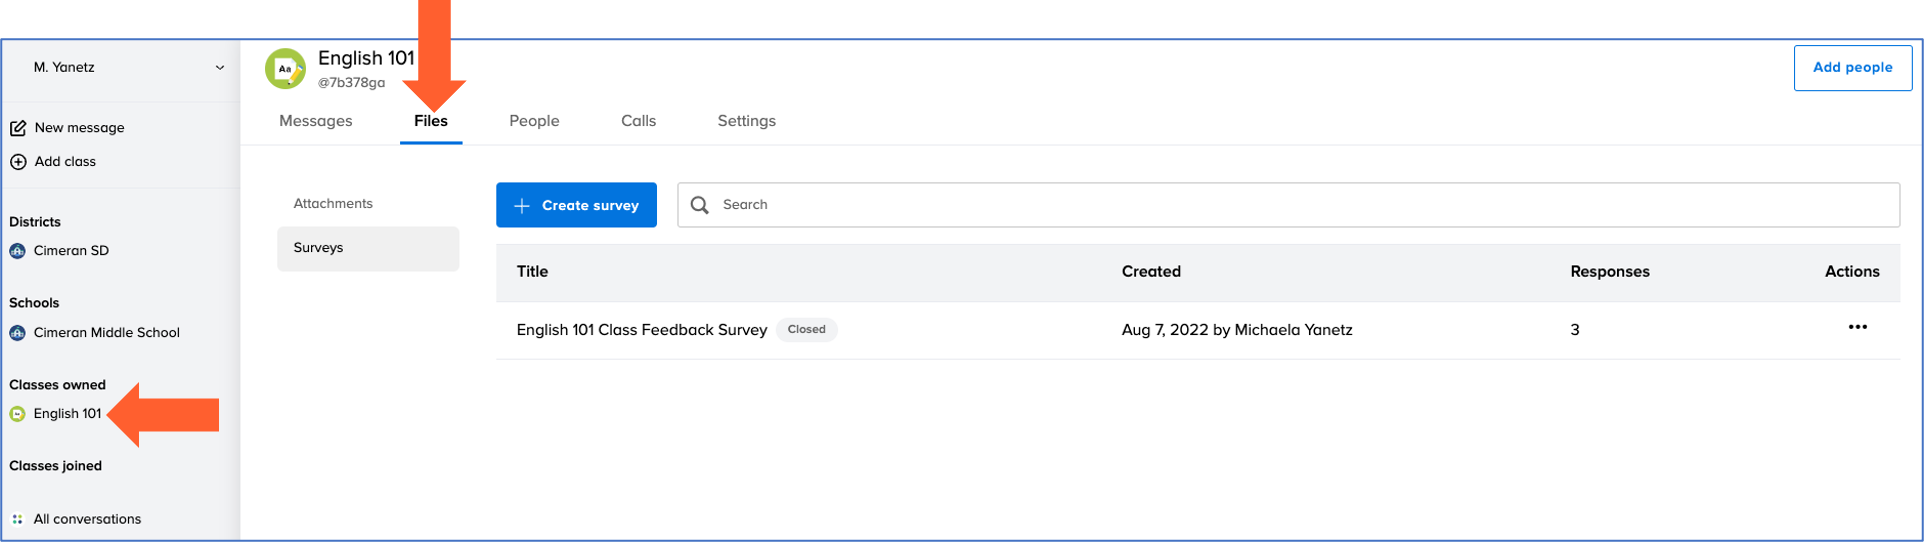Expand the M. Yanetz account dropdown
Image resolution: width=1924 pixels, height=542 pixels.
click(x=219, y=68)
